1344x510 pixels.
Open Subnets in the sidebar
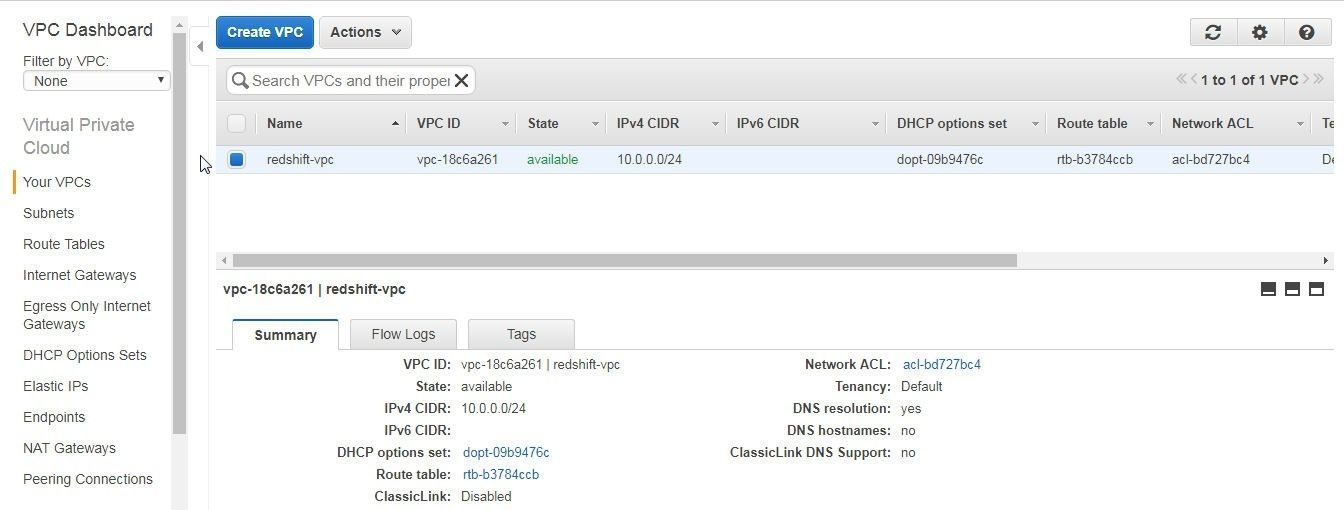[x=49, y=213]
